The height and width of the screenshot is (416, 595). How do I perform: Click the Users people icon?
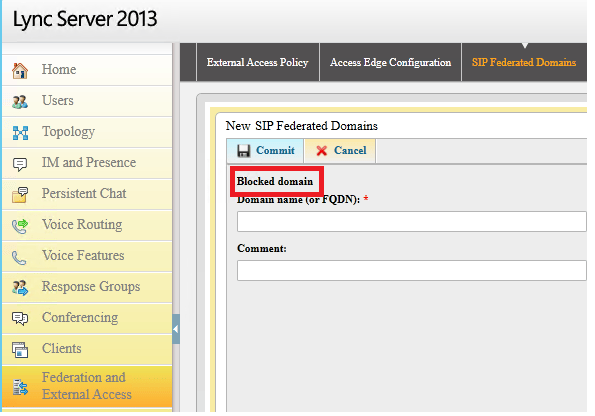click(x=20, y=101)
